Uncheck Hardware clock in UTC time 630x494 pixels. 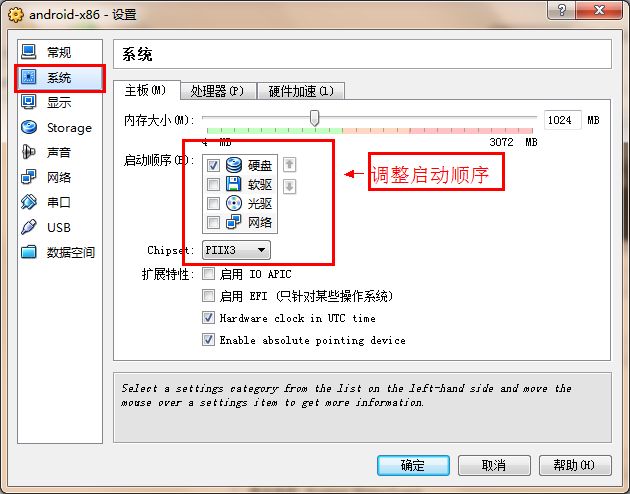208,318
